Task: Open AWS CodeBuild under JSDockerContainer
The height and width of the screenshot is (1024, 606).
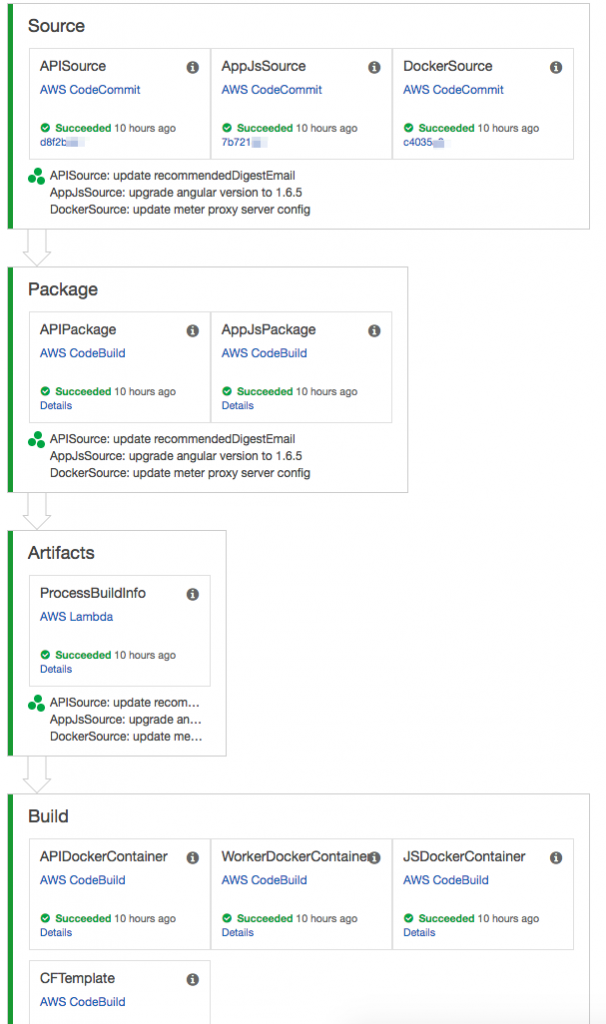Action: tap(446, 880)
